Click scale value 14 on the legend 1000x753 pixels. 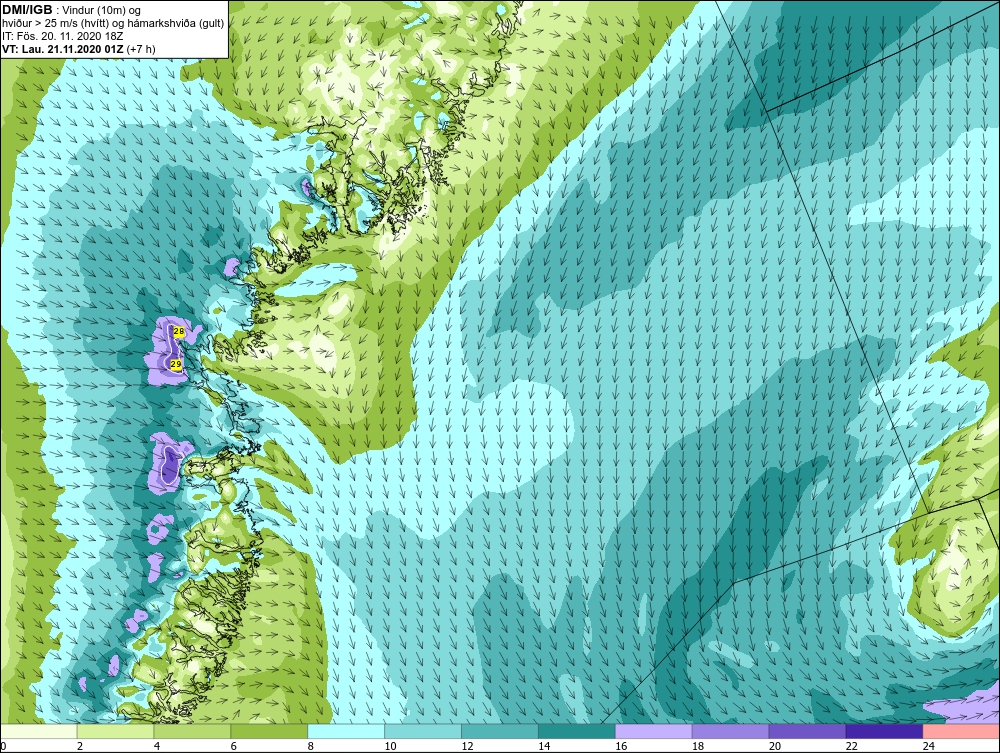(544, 746)
